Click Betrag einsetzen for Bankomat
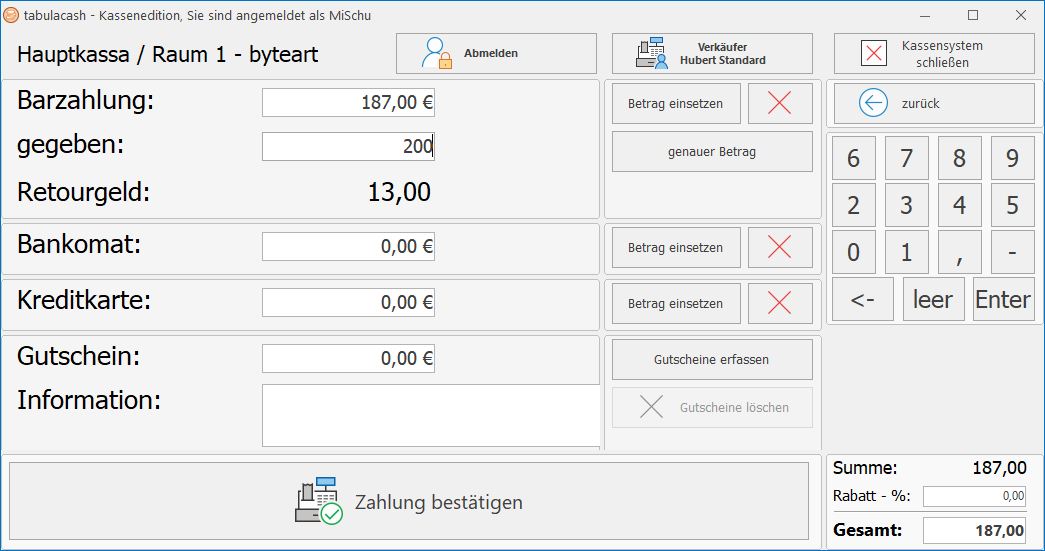The height and width of the screenshot is (551, 1045). point(676,247)
